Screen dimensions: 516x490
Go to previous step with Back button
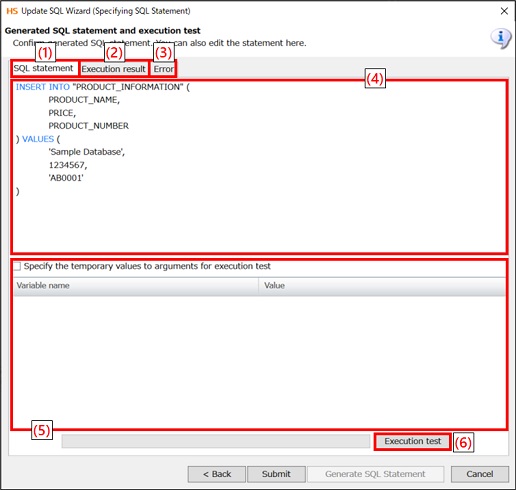217,474
